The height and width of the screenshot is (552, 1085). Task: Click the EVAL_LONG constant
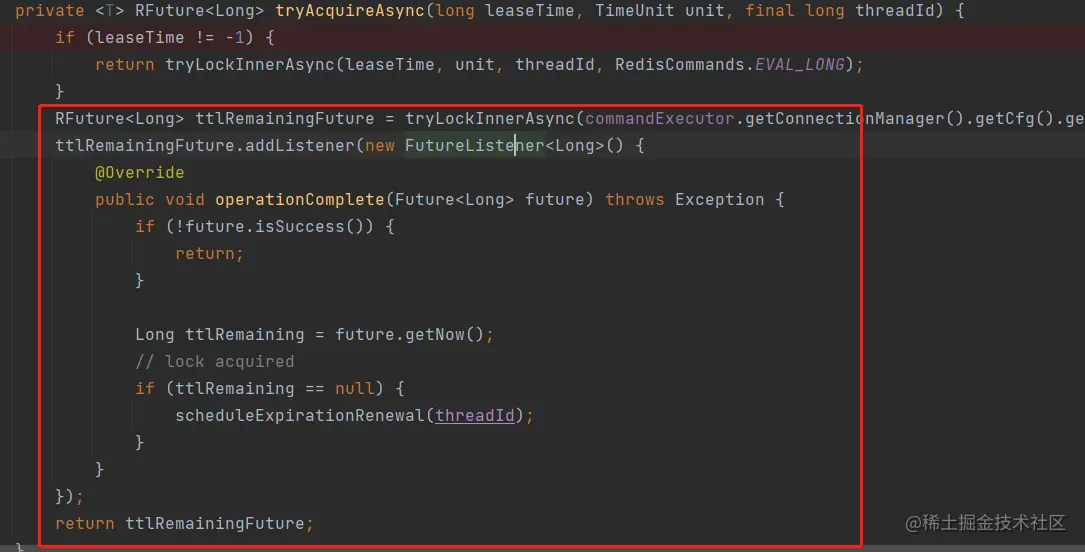[x=800, y=64]
